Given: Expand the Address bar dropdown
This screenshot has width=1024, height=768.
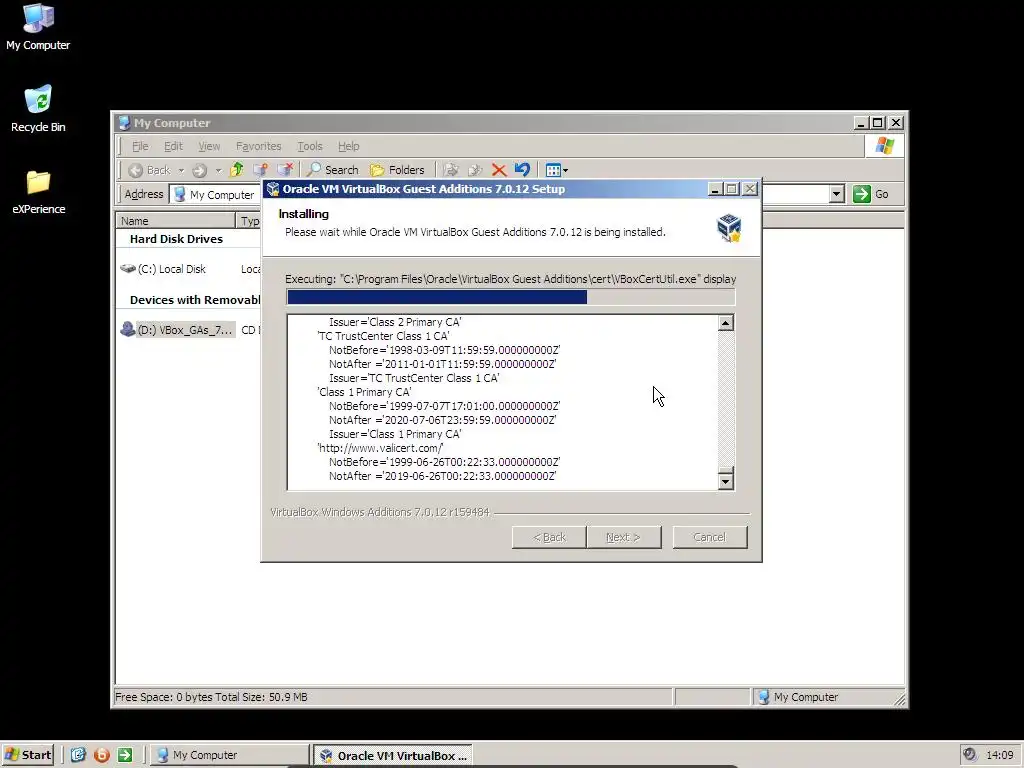Looking at the screenshot, I should pyautogui.click(x=837, y=194).
